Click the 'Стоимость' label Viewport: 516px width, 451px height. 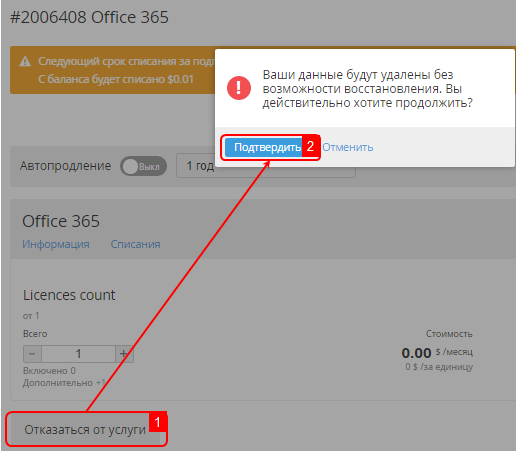[x=449, y=334]
